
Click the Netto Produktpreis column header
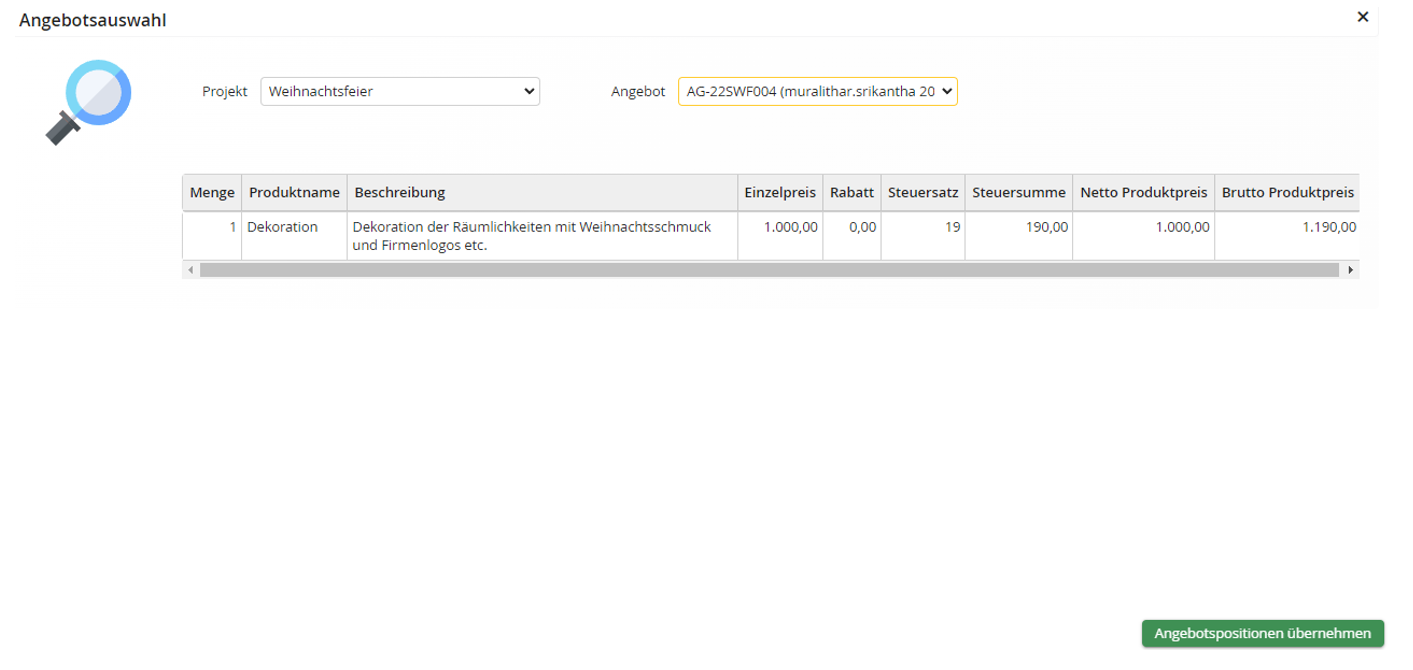click(1144, 192)
